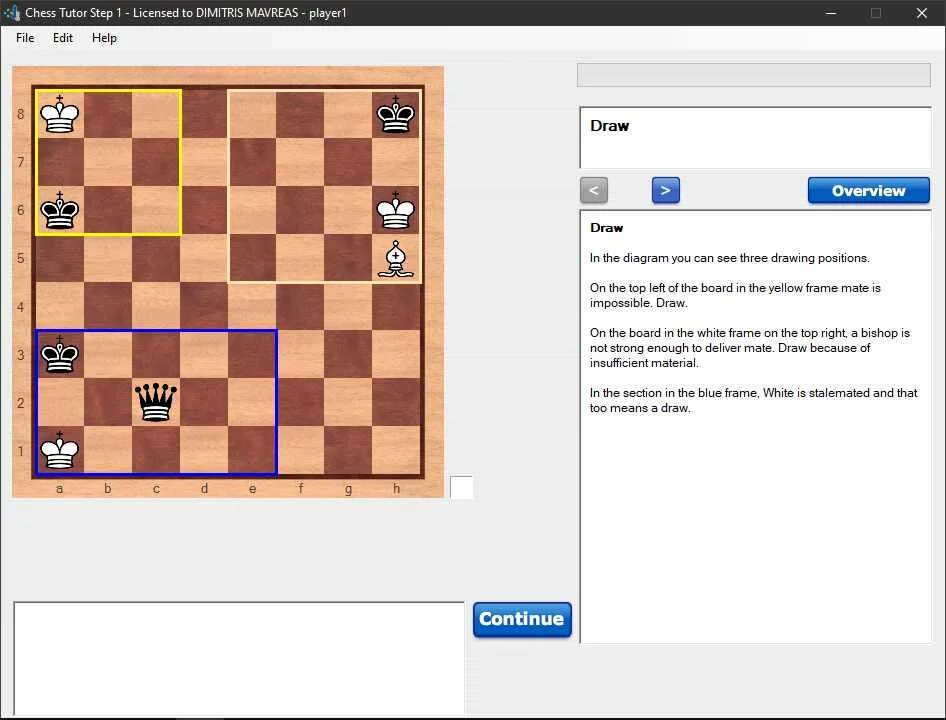This screenshot has width=946, height=720.
Task: Select the white king on a1
Action: tap(60, 450)
